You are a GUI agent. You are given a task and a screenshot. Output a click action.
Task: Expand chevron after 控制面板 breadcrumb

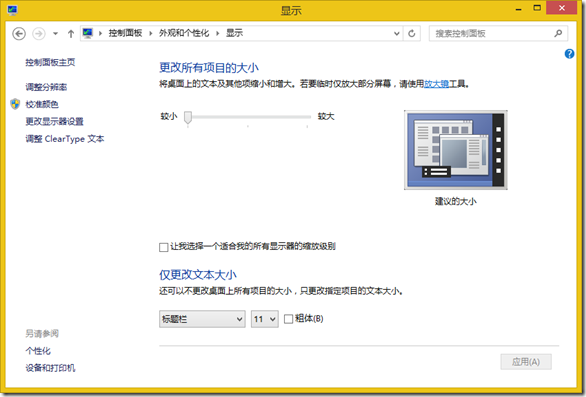[151, 33]
